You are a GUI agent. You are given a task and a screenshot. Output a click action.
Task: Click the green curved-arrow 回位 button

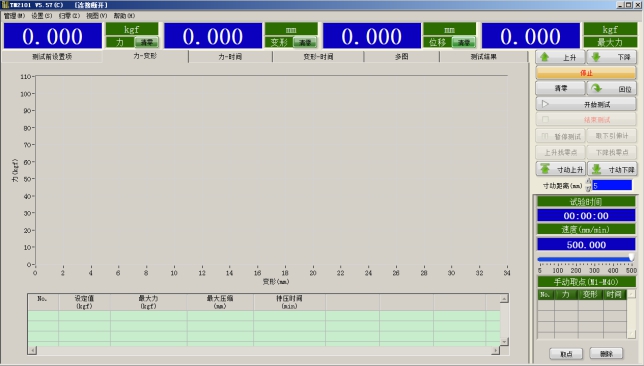tap(611, 88)
